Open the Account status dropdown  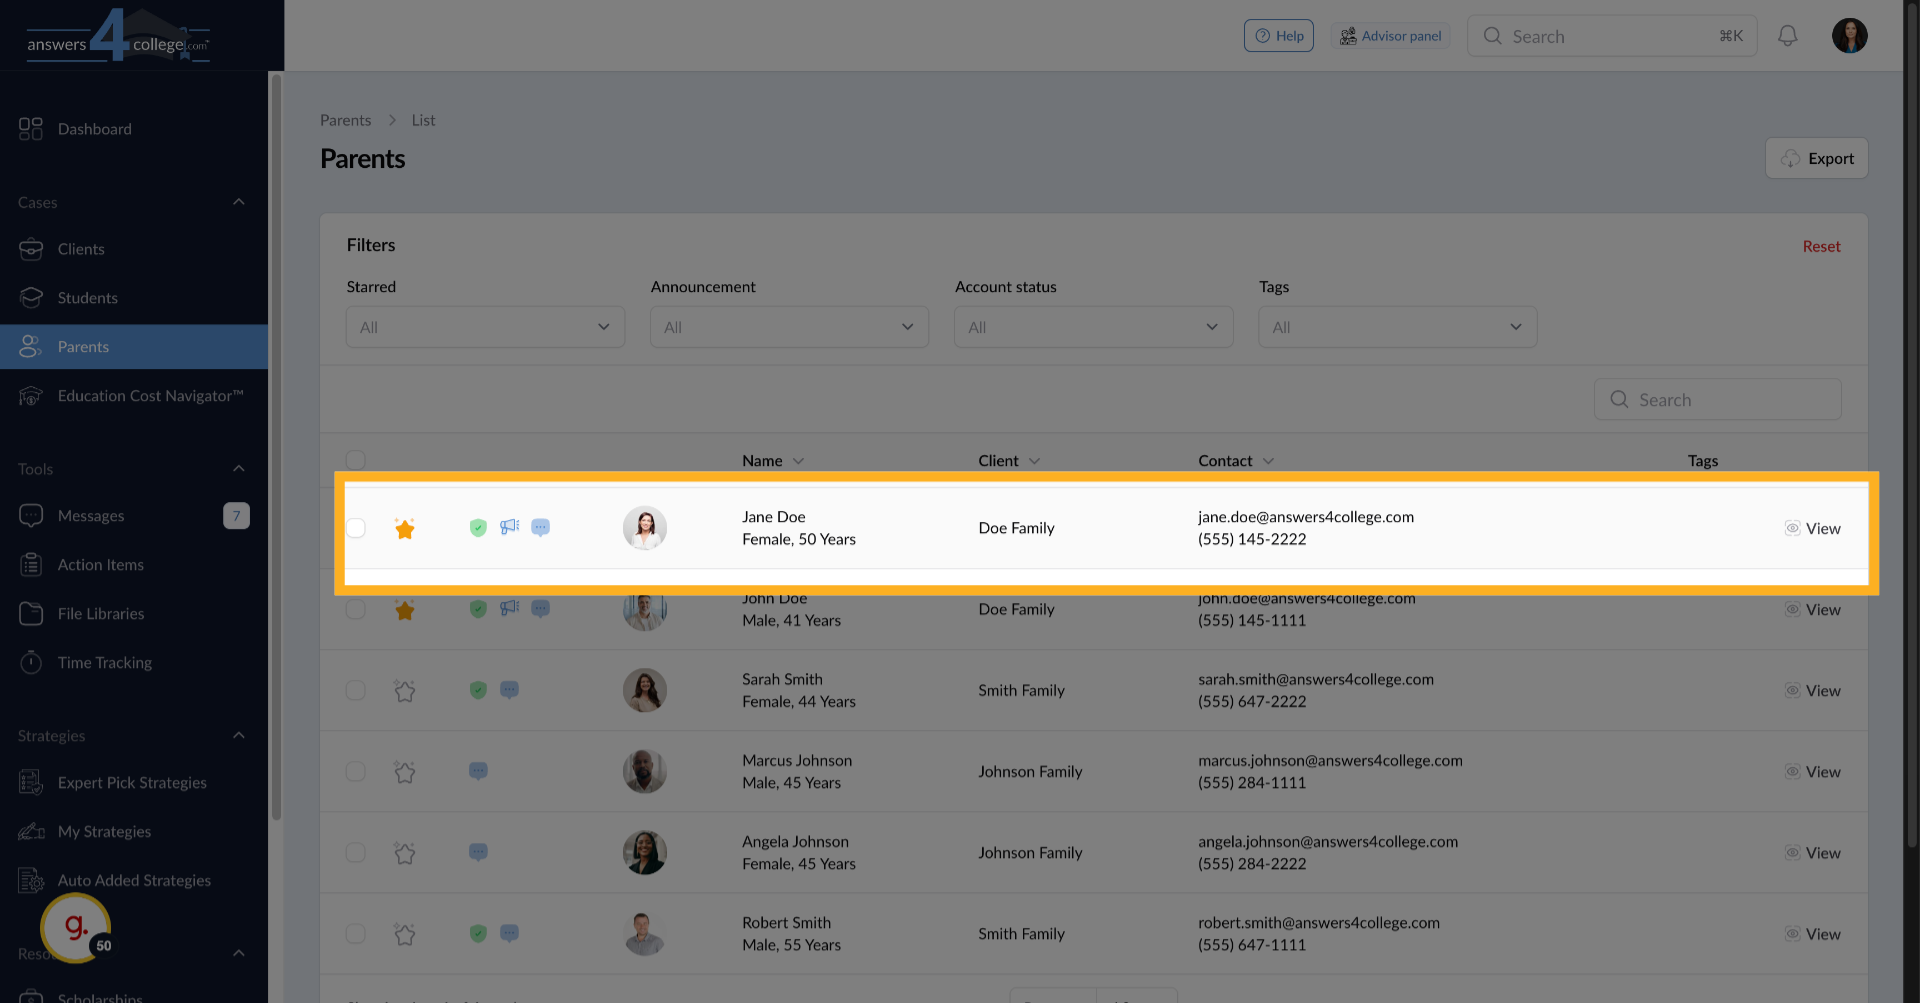point(1093,327)
